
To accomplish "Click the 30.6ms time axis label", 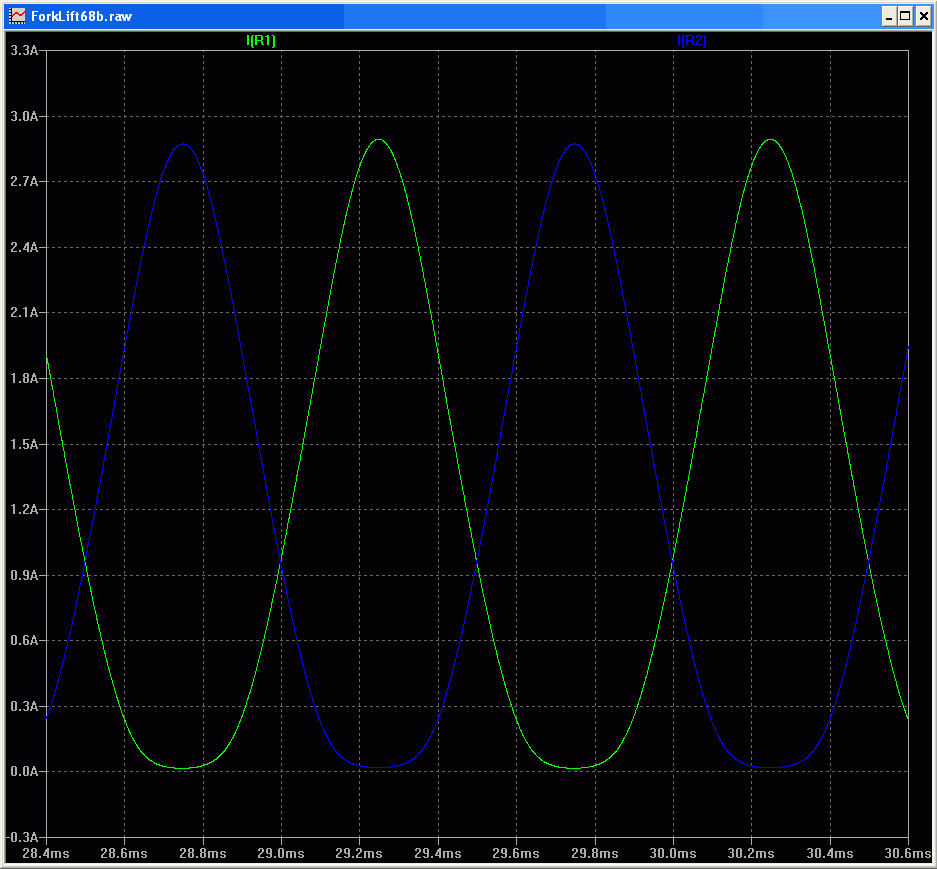I will (908, 853).
